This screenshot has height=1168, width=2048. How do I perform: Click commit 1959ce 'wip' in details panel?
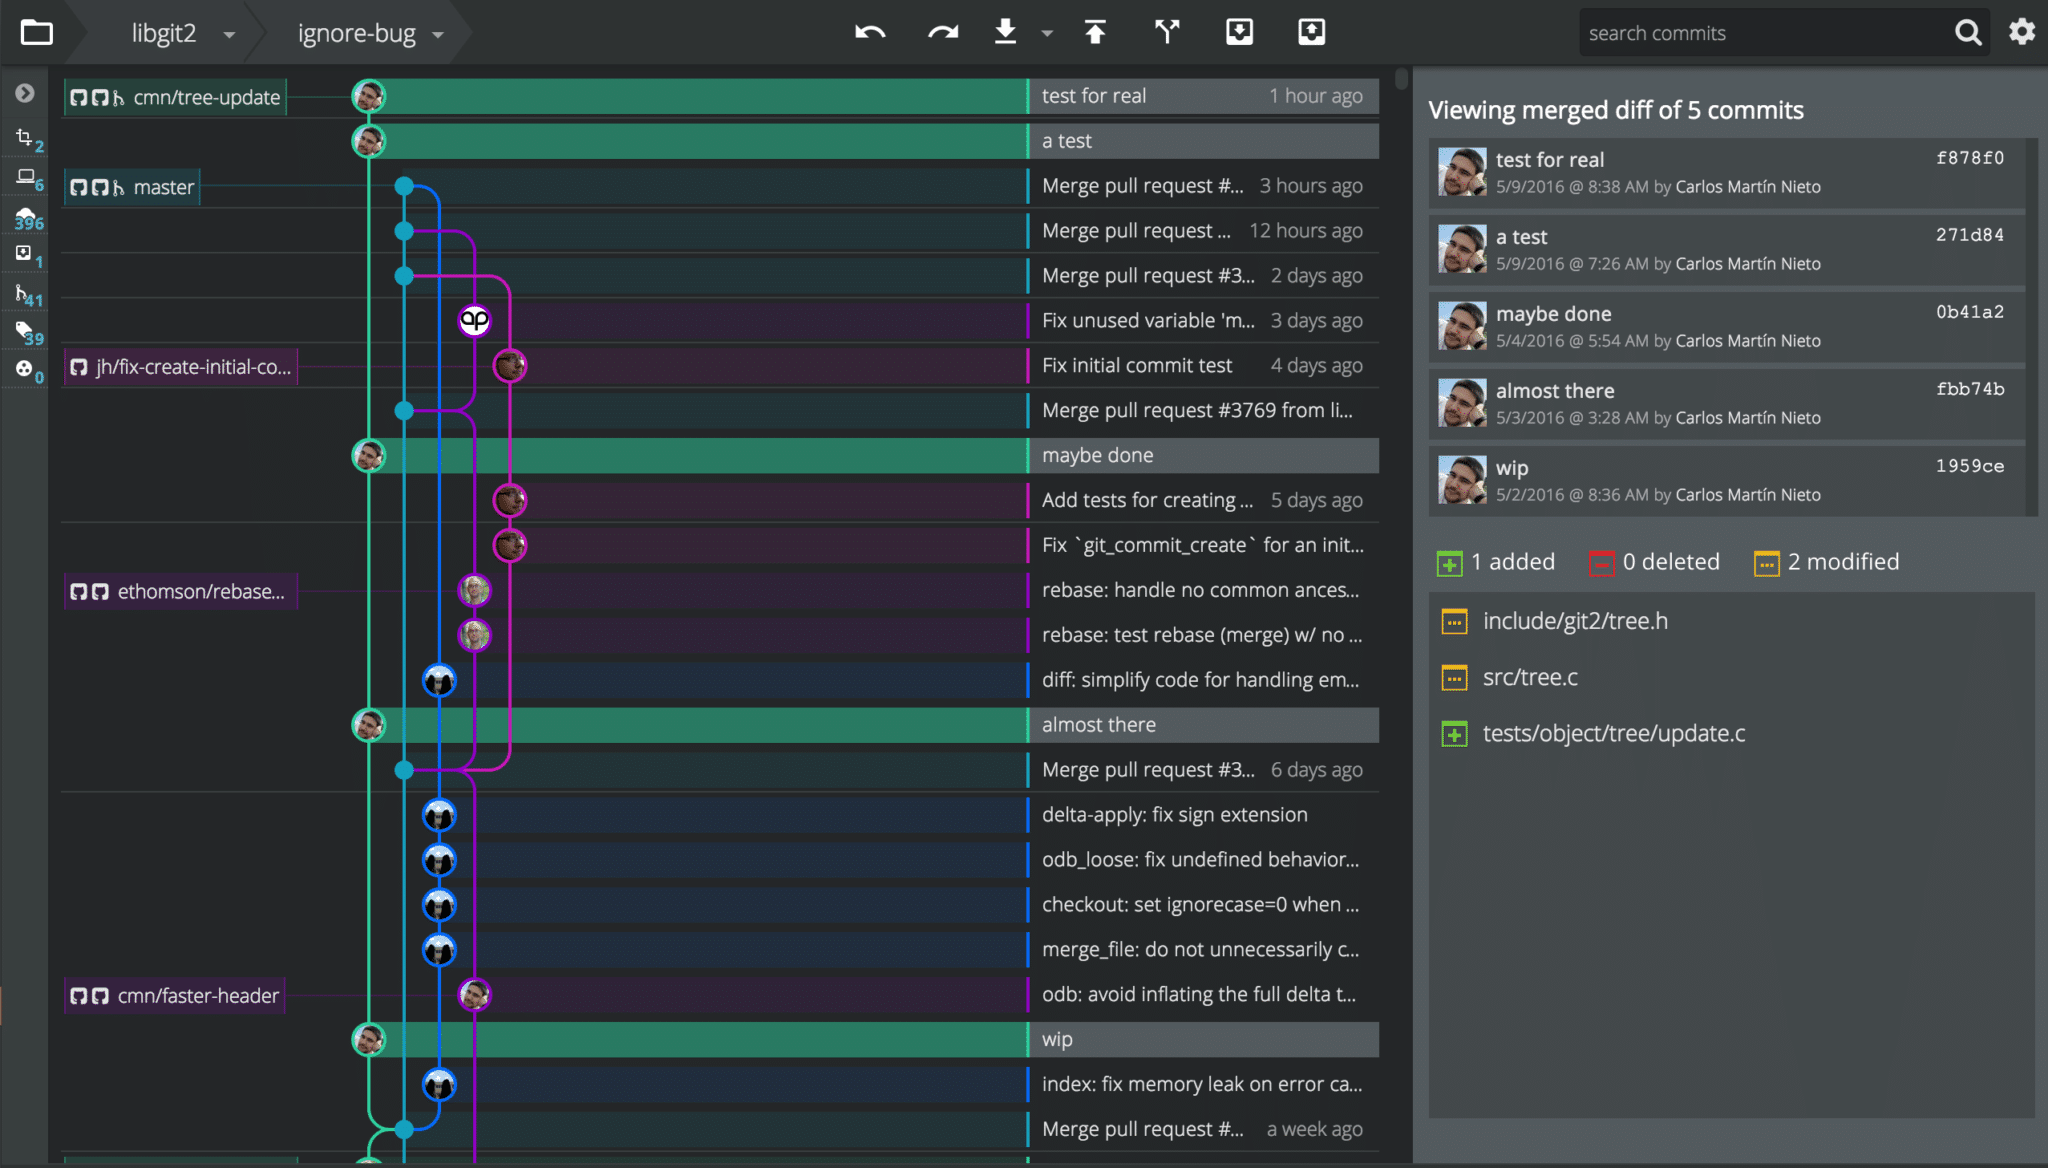point(1727,481)
